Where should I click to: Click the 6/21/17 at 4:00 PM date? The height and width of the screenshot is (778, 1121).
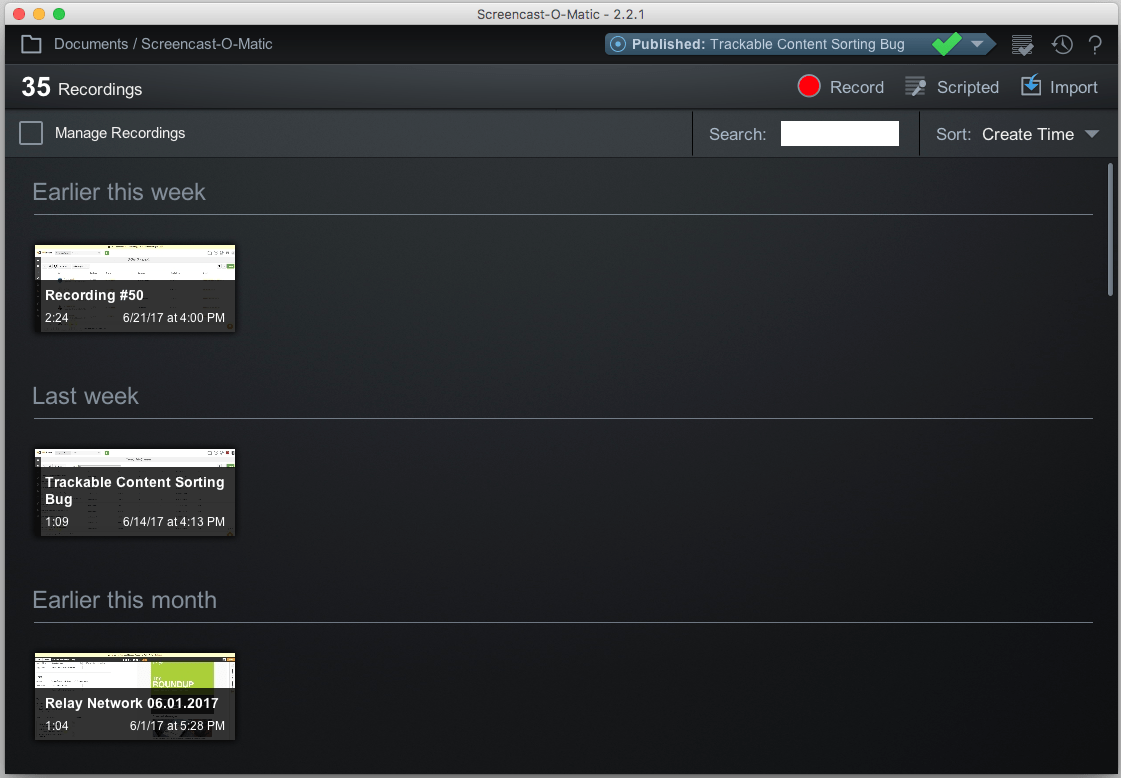[x=174, y=317]
